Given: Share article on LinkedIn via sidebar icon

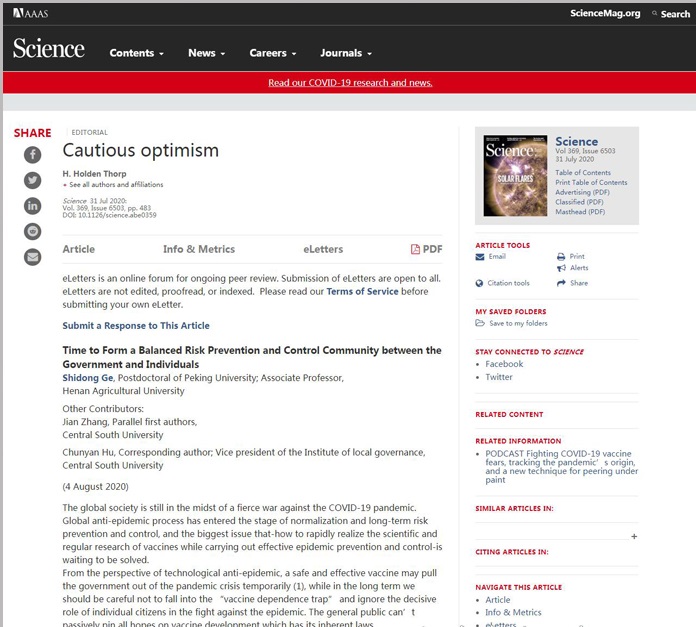Looking at the screenshot, I should (x=33, y=206).
